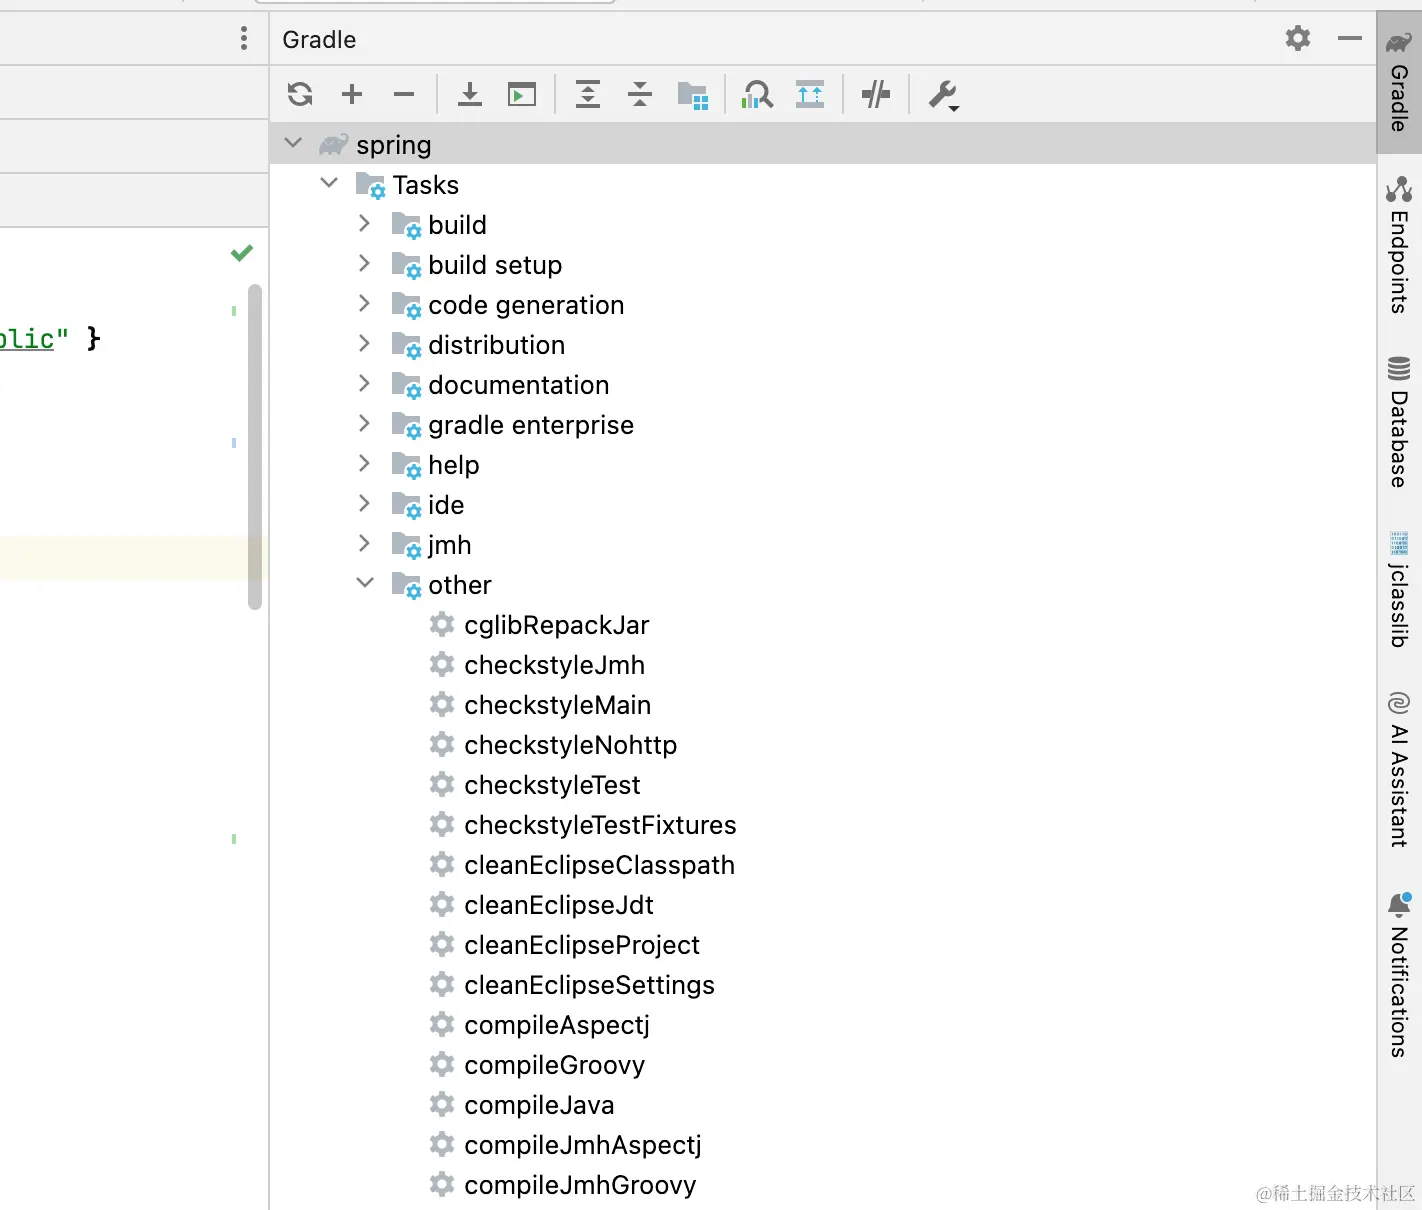
Task: Expand the documentation group
Action: pos(365,383)
